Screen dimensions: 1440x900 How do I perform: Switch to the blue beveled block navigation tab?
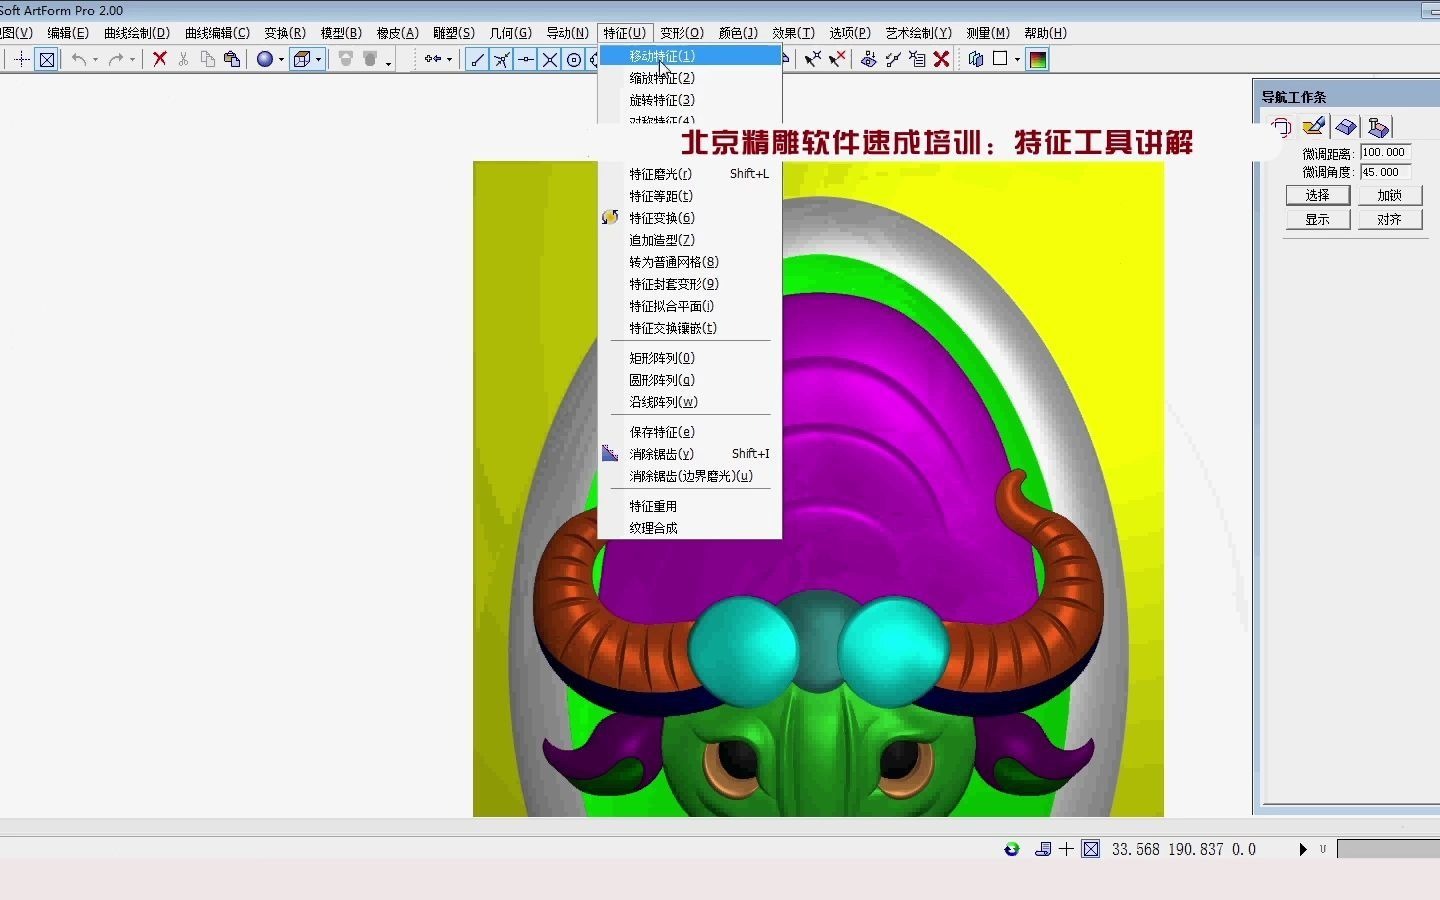(1346, 126)
